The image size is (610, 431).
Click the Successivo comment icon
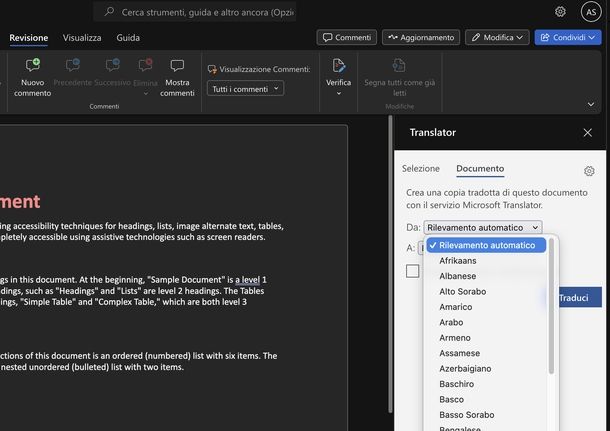[x=113, y=65]
